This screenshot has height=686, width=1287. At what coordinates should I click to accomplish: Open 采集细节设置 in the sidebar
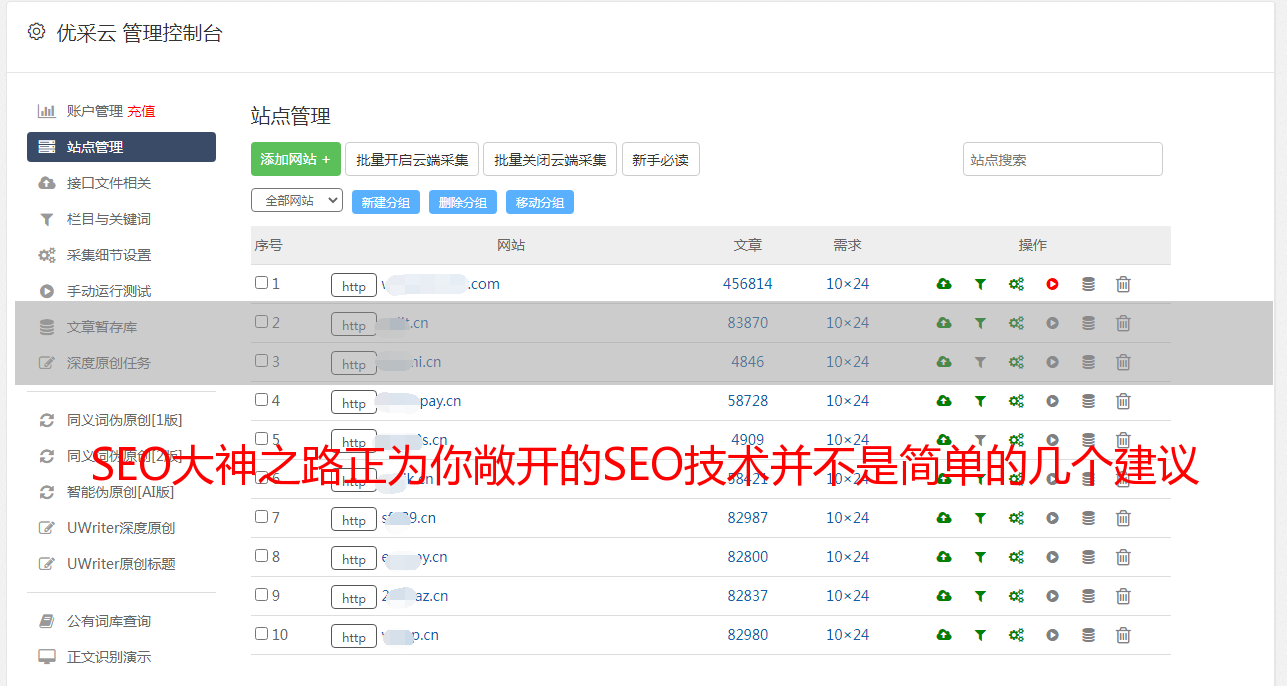coord(109,255)
